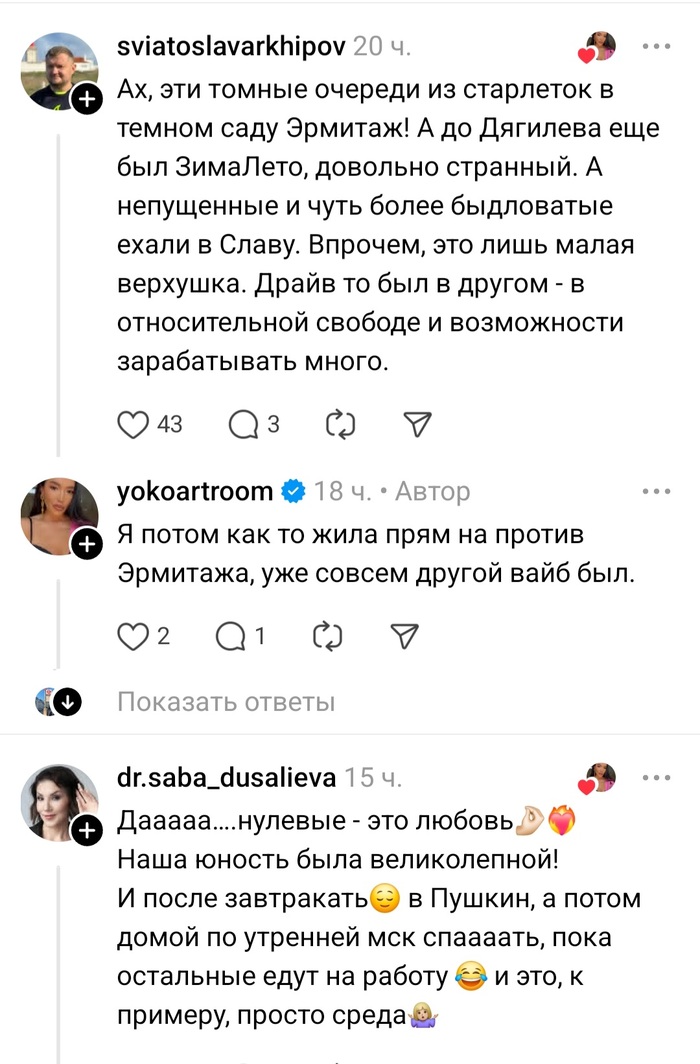The width and height of the screenshot is (700, 1064).
Task: Open more options for dr.saba_dusalieva's comment
Action: pos(656,776)
